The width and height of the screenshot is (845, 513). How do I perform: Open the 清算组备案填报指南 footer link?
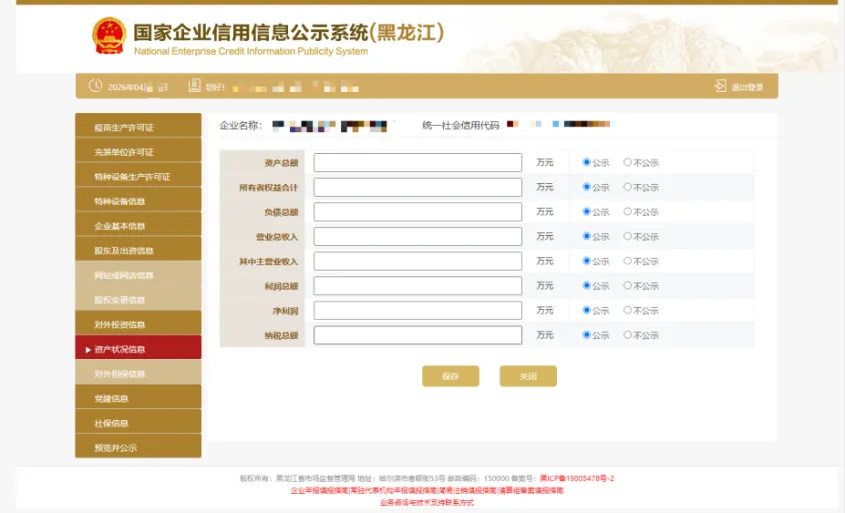coord(531,490)
